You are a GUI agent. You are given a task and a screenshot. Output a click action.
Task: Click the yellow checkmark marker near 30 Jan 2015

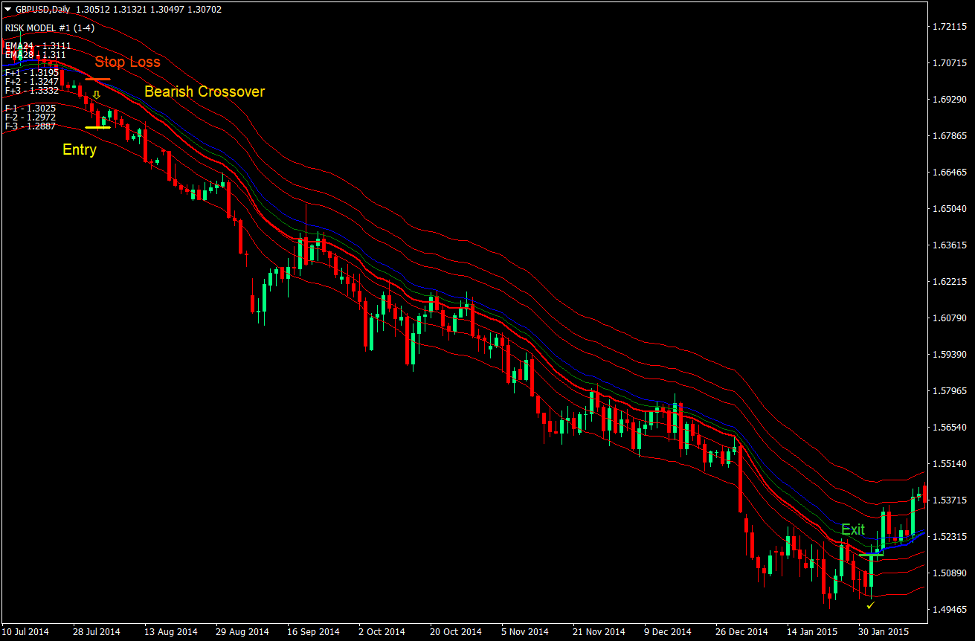[x=870, y=605]
